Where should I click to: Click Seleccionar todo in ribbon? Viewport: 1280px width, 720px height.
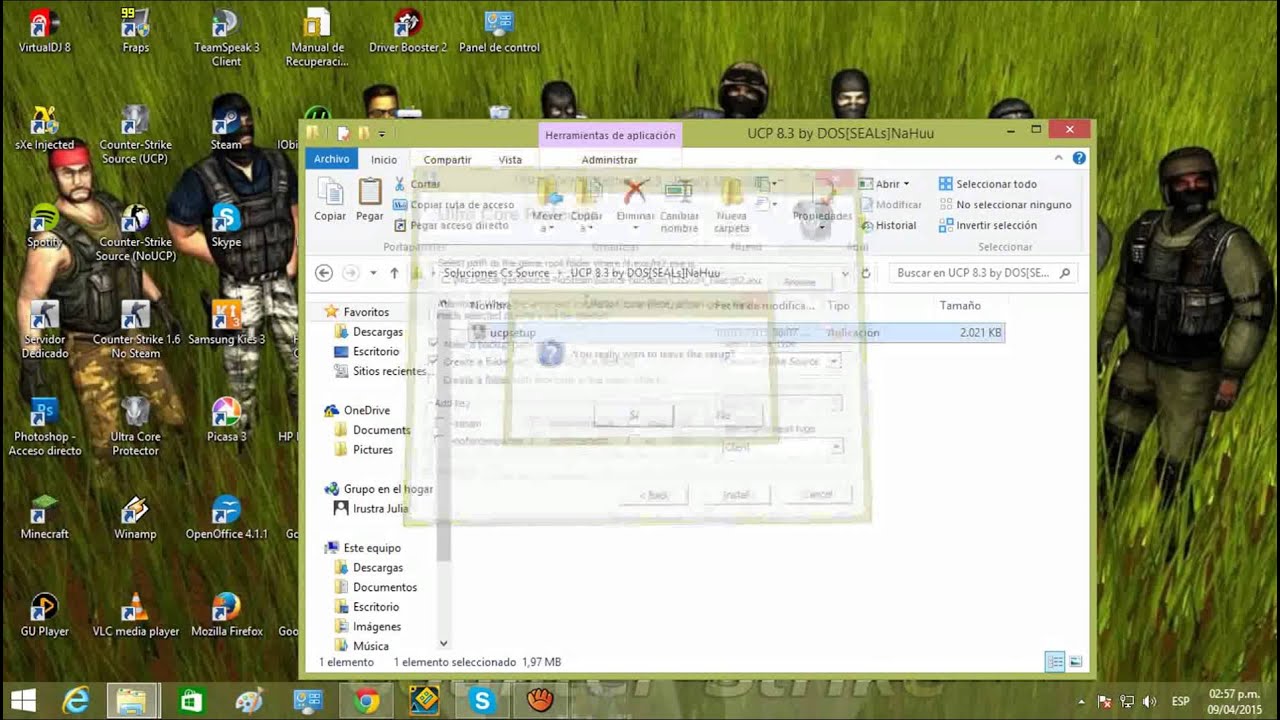pos(987,184)
